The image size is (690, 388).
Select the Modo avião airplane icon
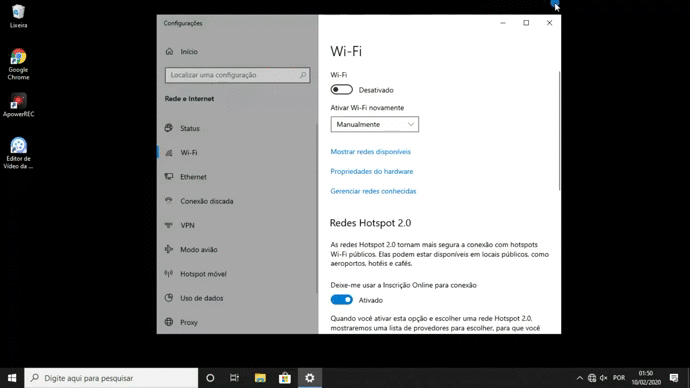169,249
